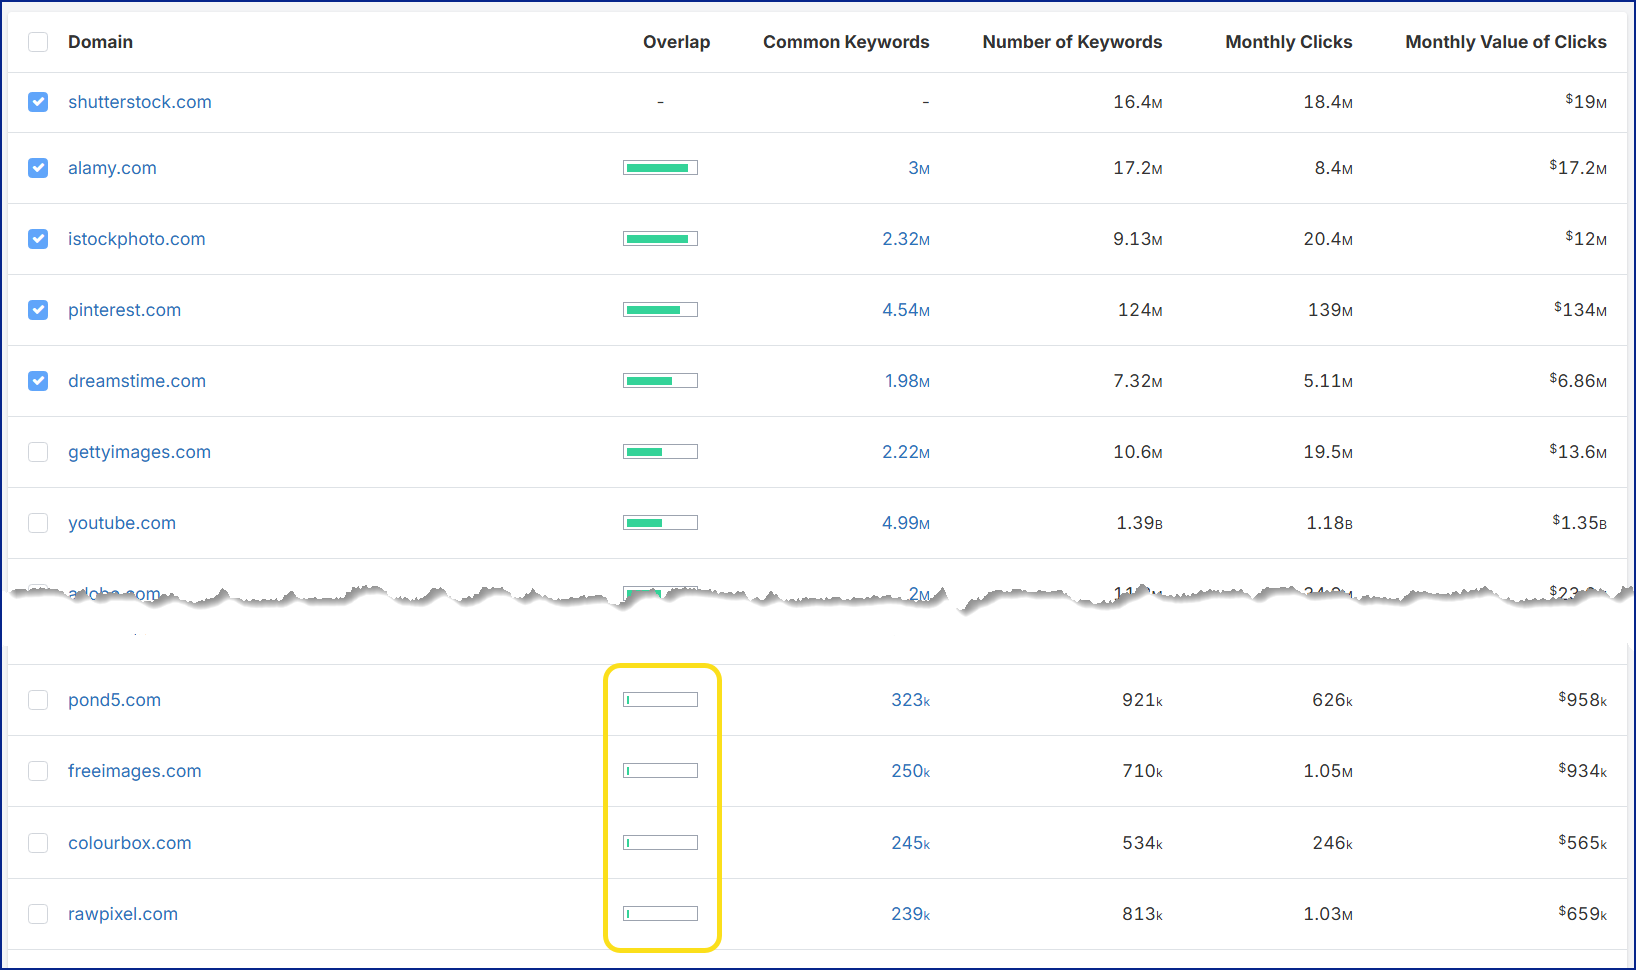
Task: Open the colourbox.com domain link
Action: [130, 843]
